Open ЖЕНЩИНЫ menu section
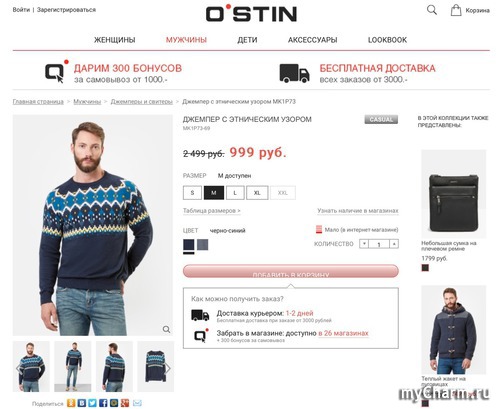 coord(115,40)
